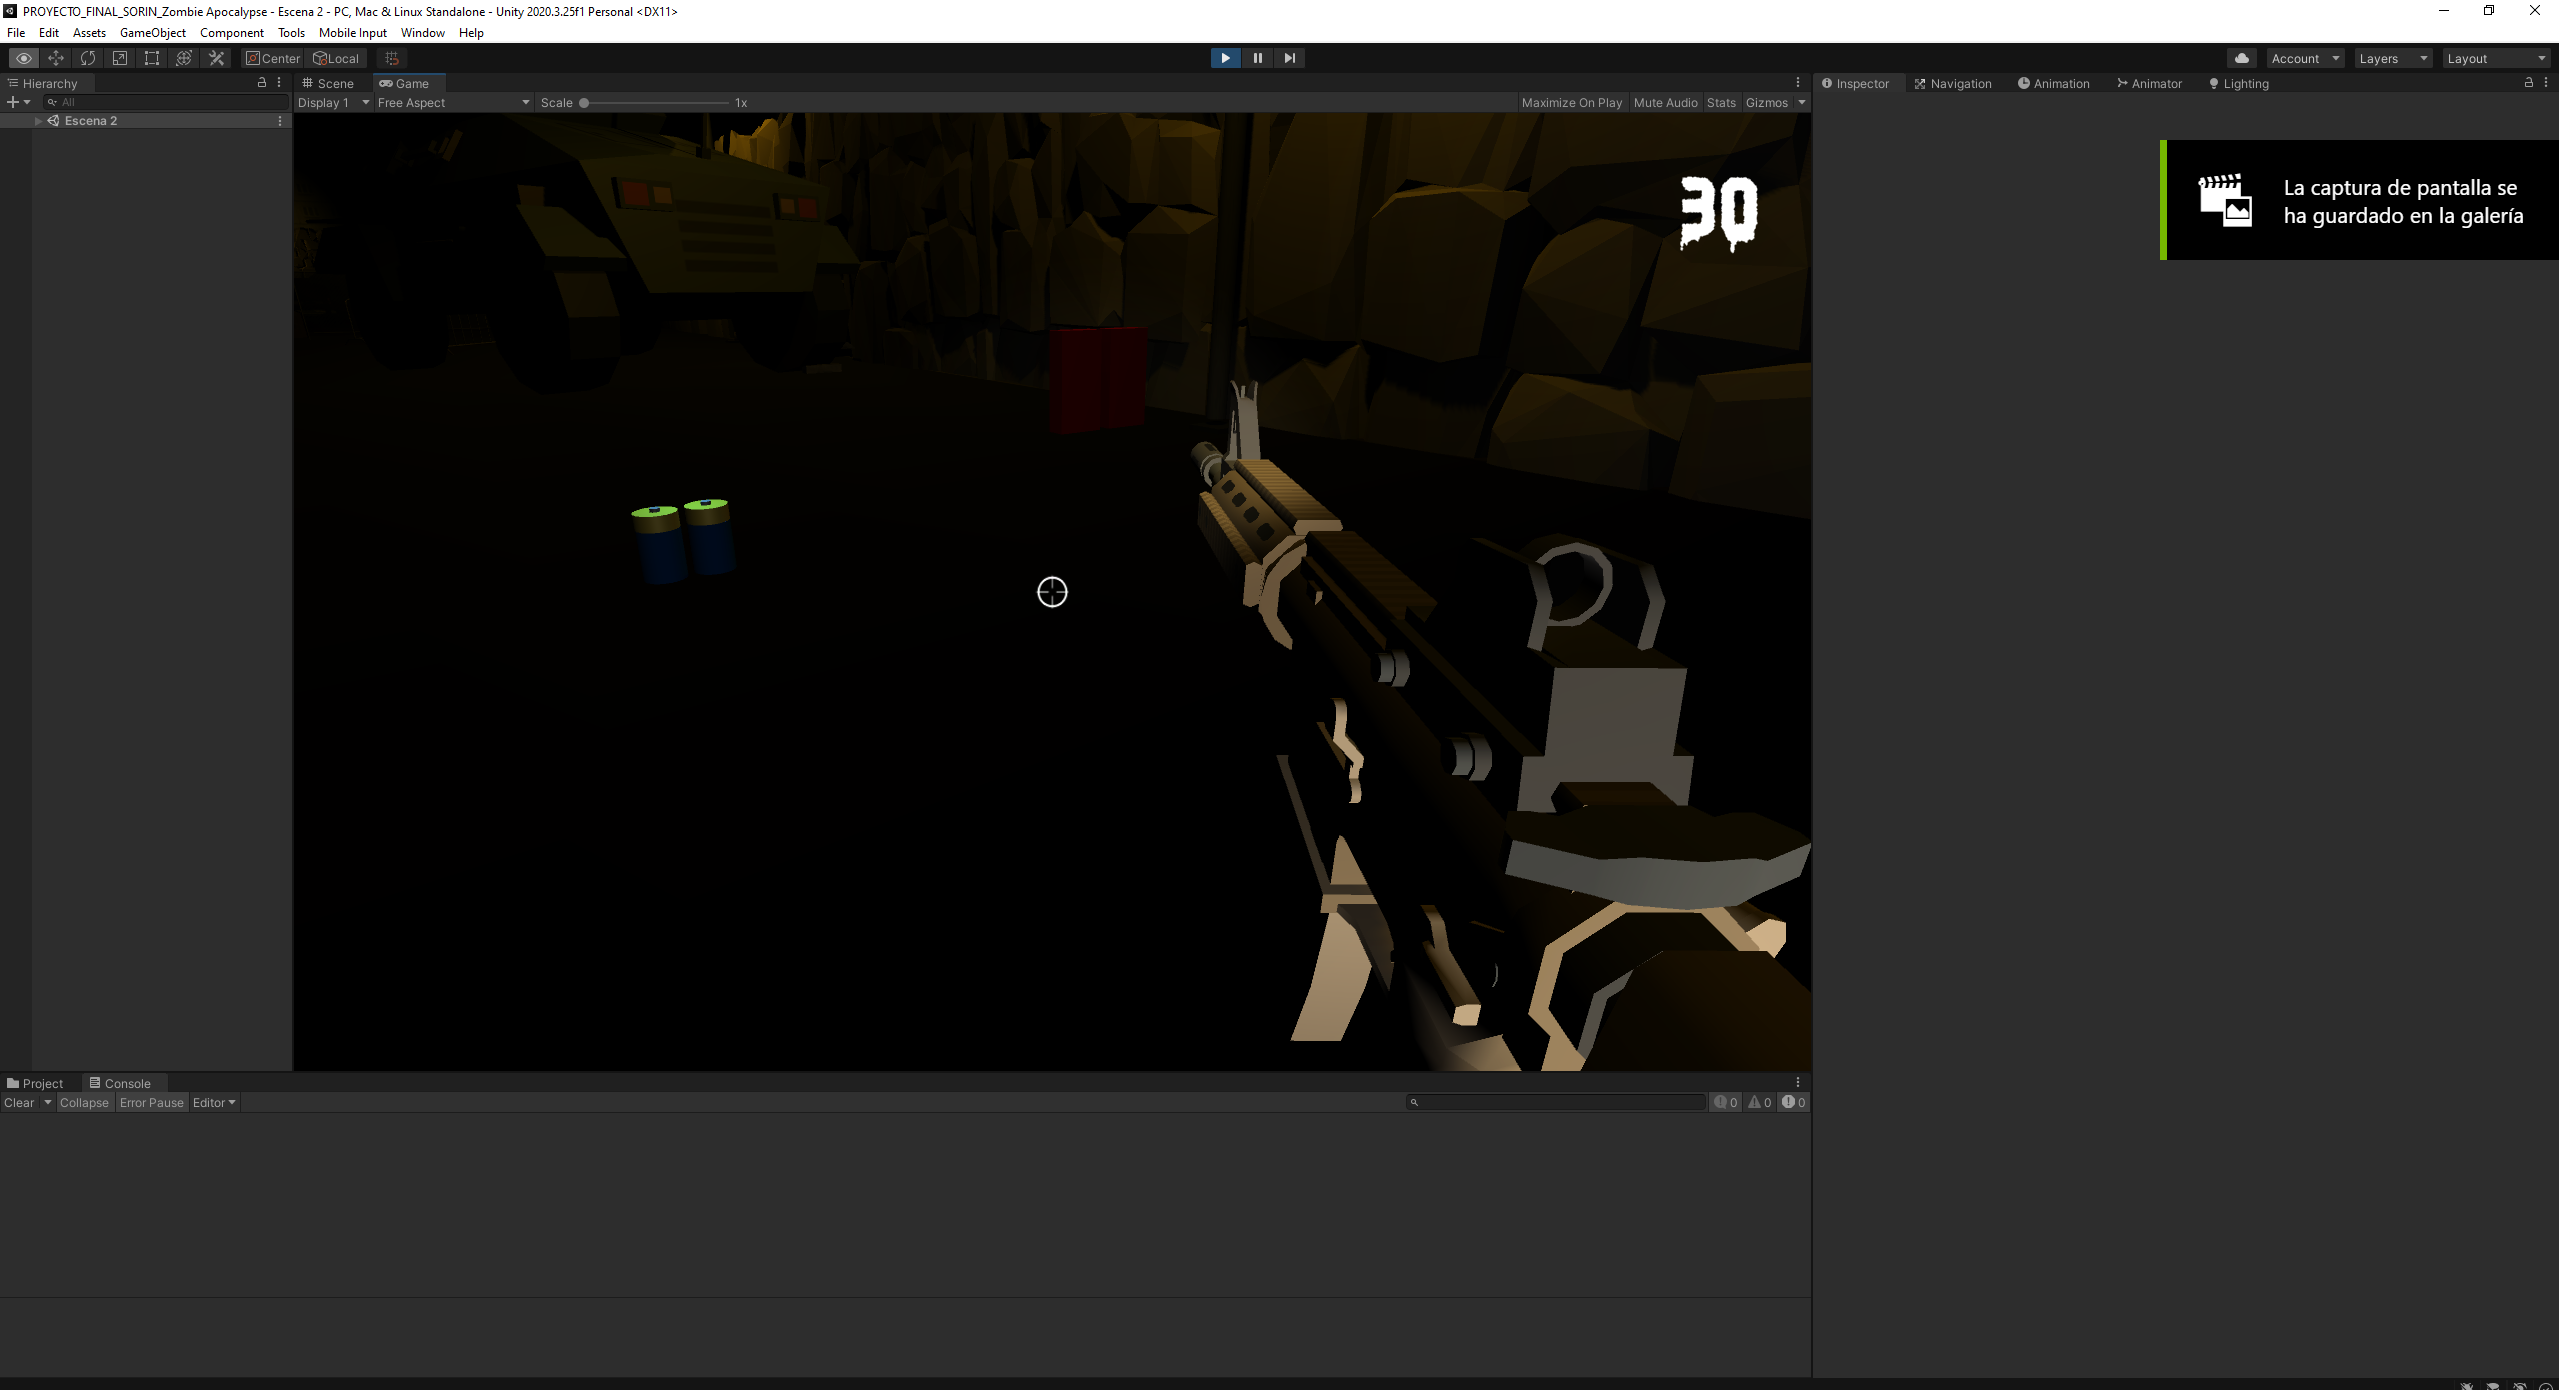Select the Move tool
The image size is (2559, 1390).
point(56,58)
